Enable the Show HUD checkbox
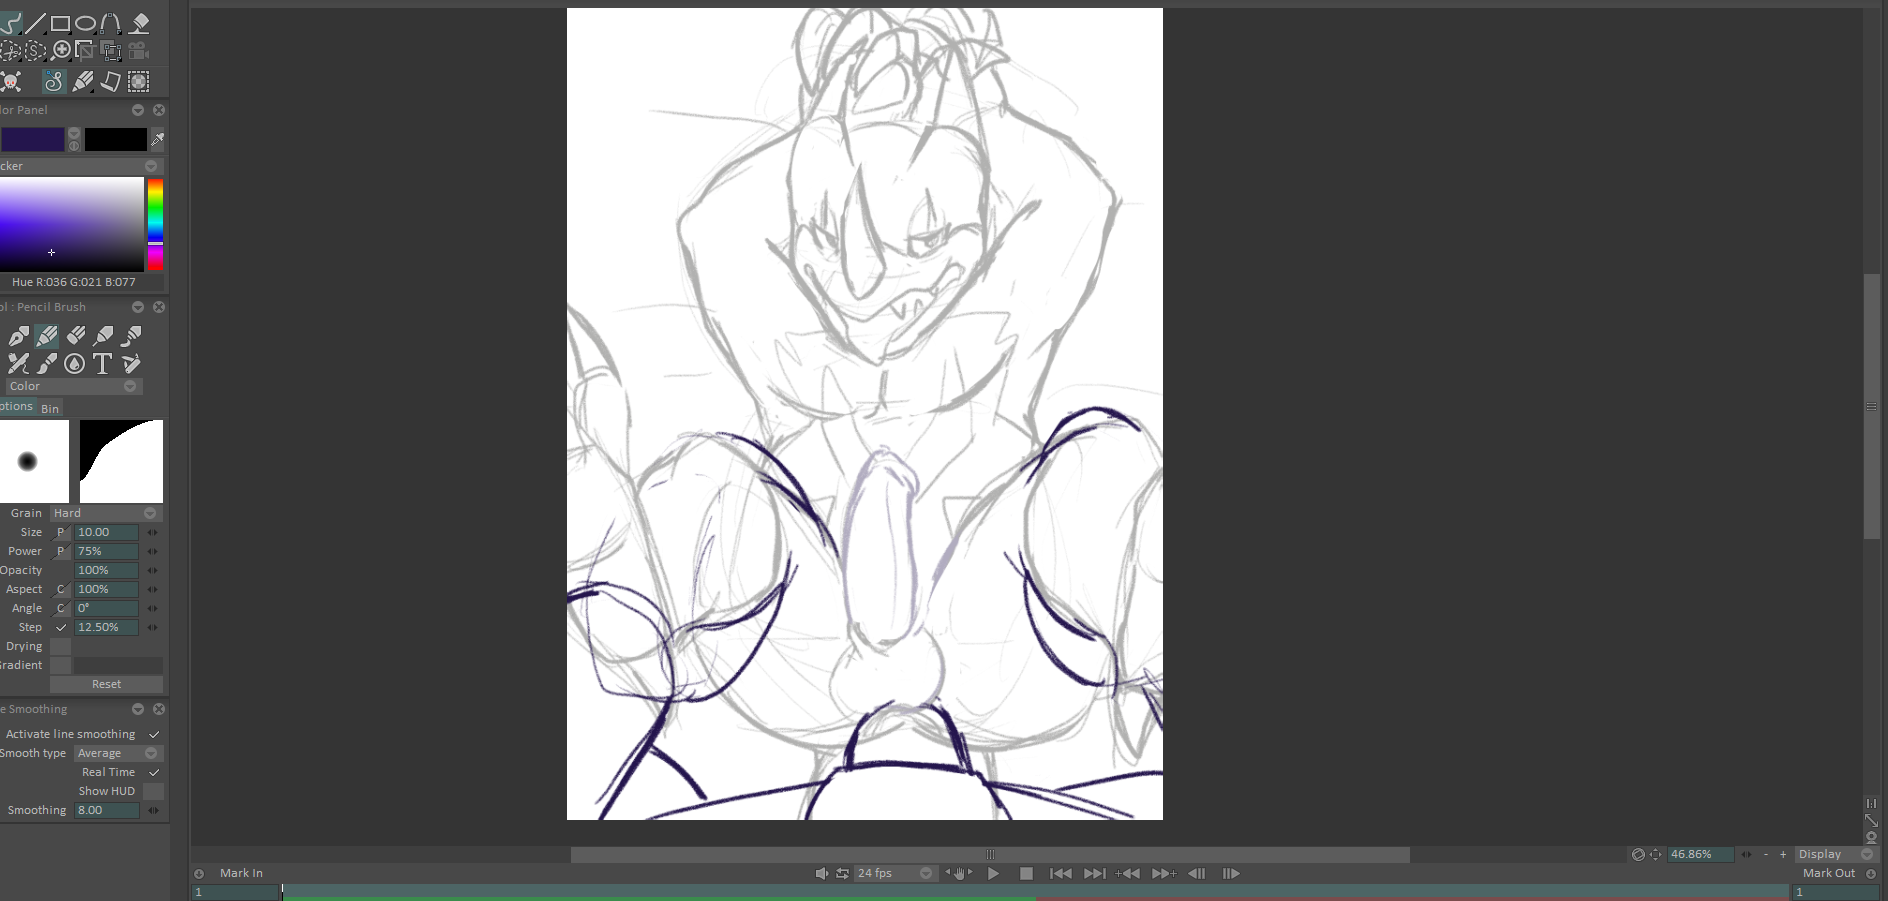Screen dimensions: 1888x901 [x=153, y=791]
